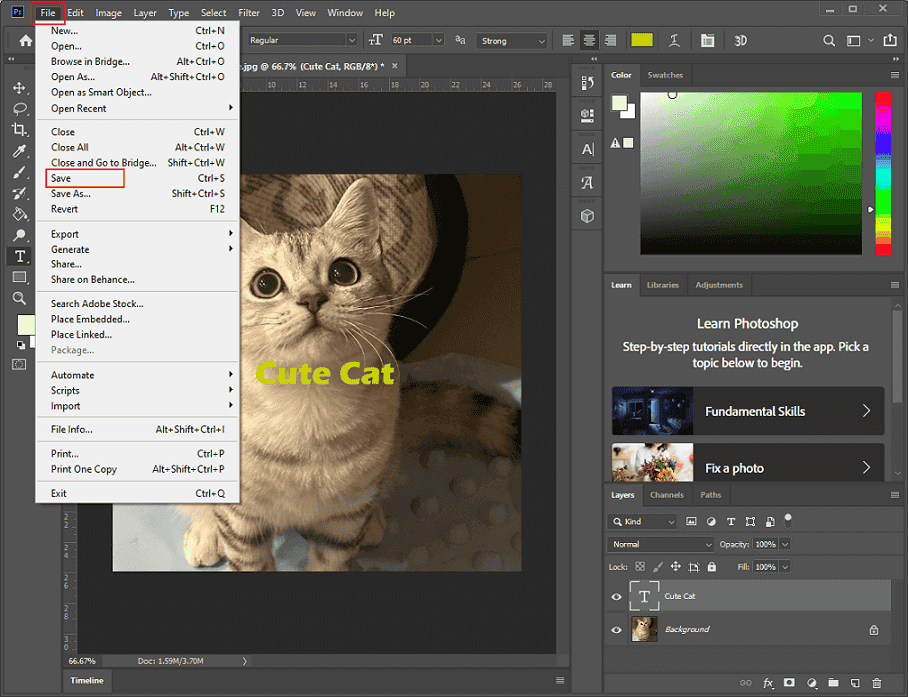This screenshot has height=697, width=908.
Task: Switch to the Channels tab
Action: coord(667,495)
